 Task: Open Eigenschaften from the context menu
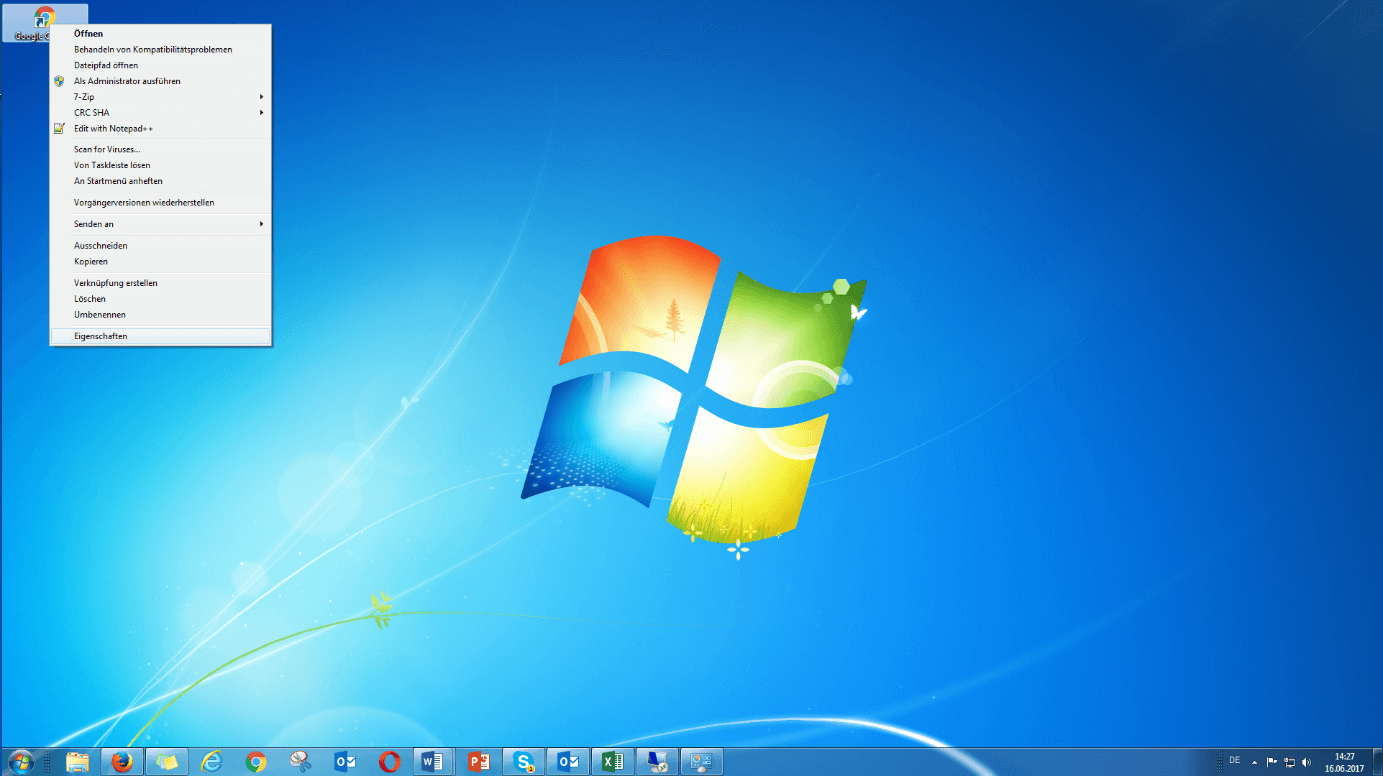point(160,336)
